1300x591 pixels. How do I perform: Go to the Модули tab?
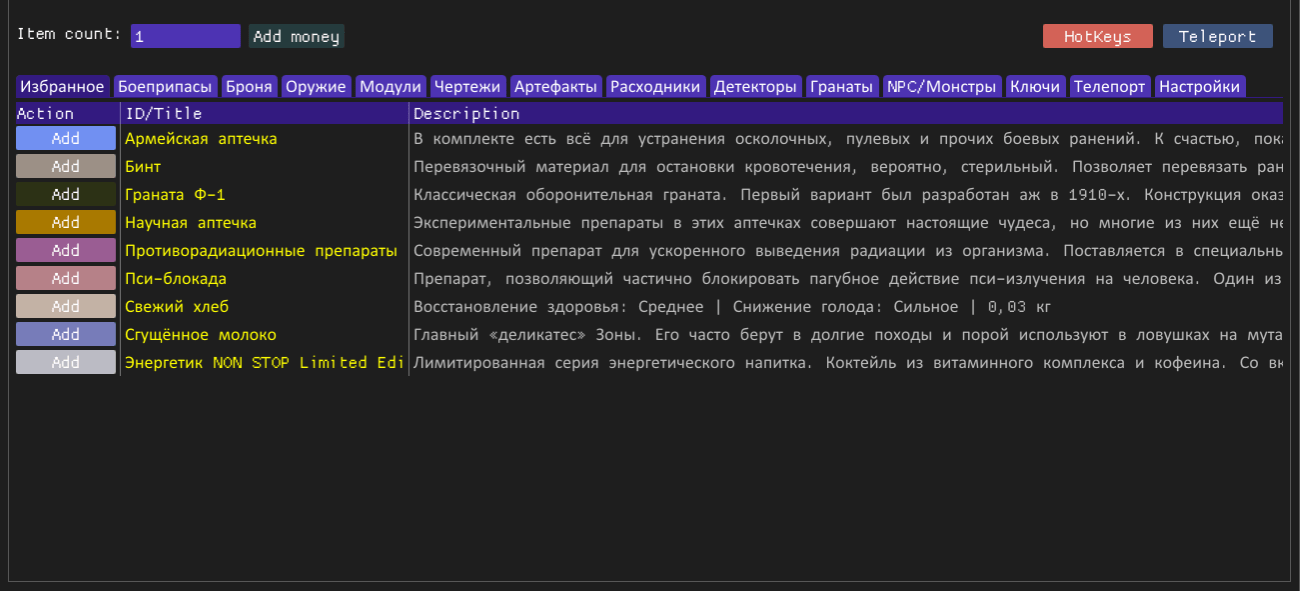coord(391,87)
